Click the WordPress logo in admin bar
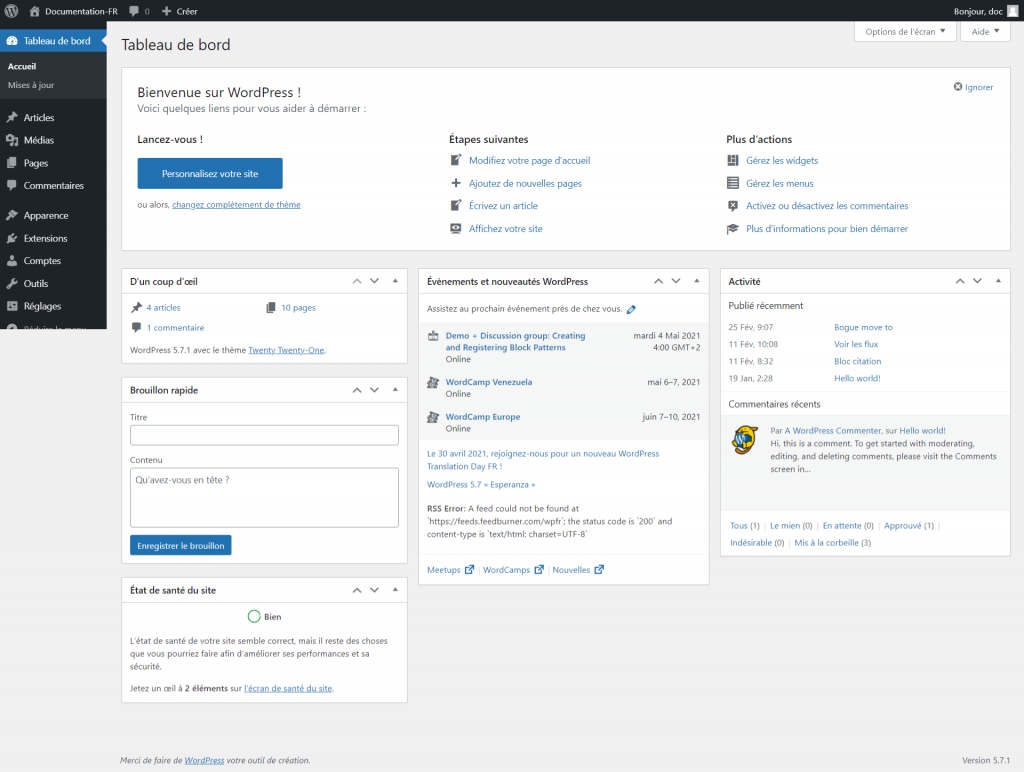 12,11
